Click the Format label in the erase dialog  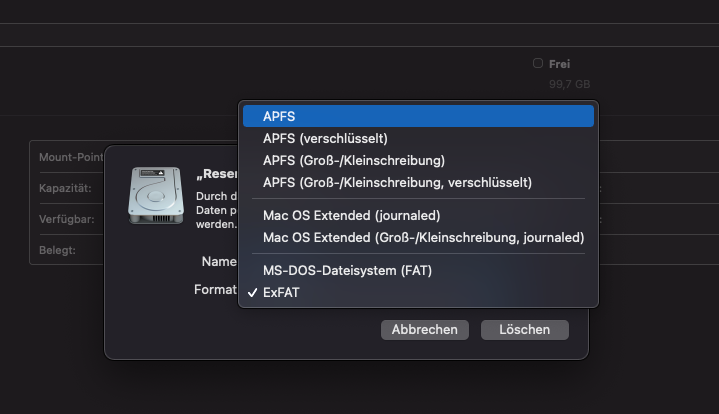point(213,289)
